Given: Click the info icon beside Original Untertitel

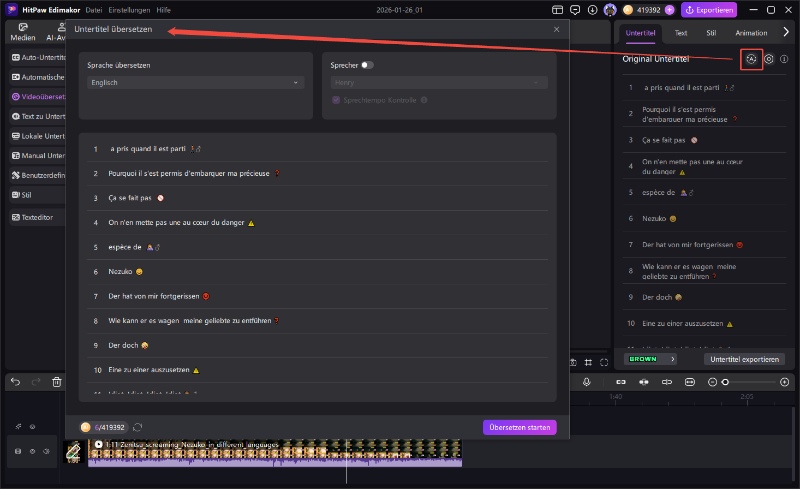Looking at the screenshot, I should pos(784,59).
